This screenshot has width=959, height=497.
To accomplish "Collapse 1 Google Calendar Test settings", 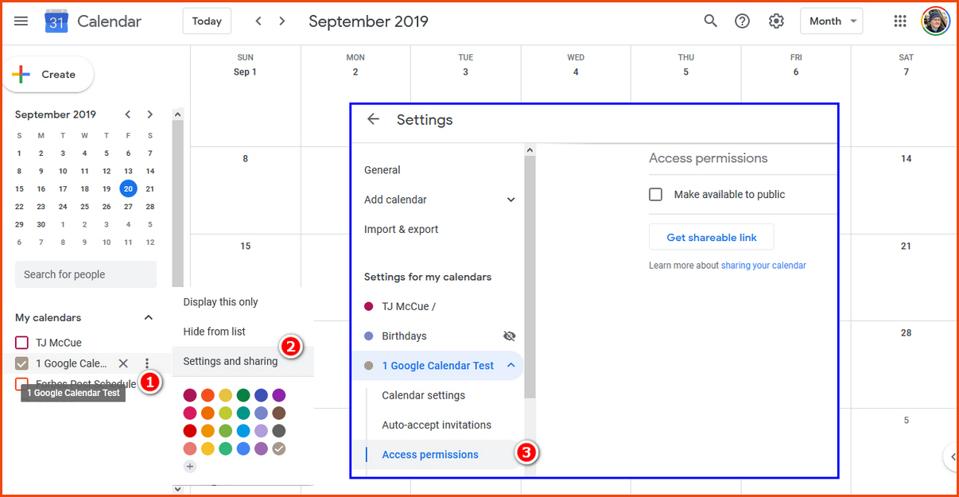I will pyautogui.click(x=511, y=365).
